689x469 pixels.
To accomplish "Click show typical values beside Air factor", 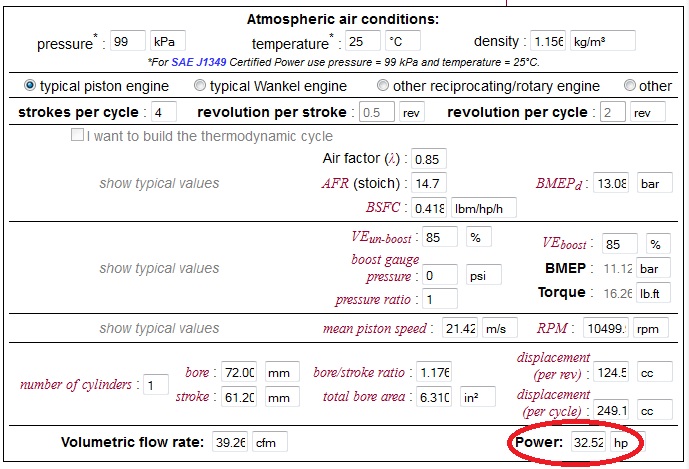I will [159, 183].
